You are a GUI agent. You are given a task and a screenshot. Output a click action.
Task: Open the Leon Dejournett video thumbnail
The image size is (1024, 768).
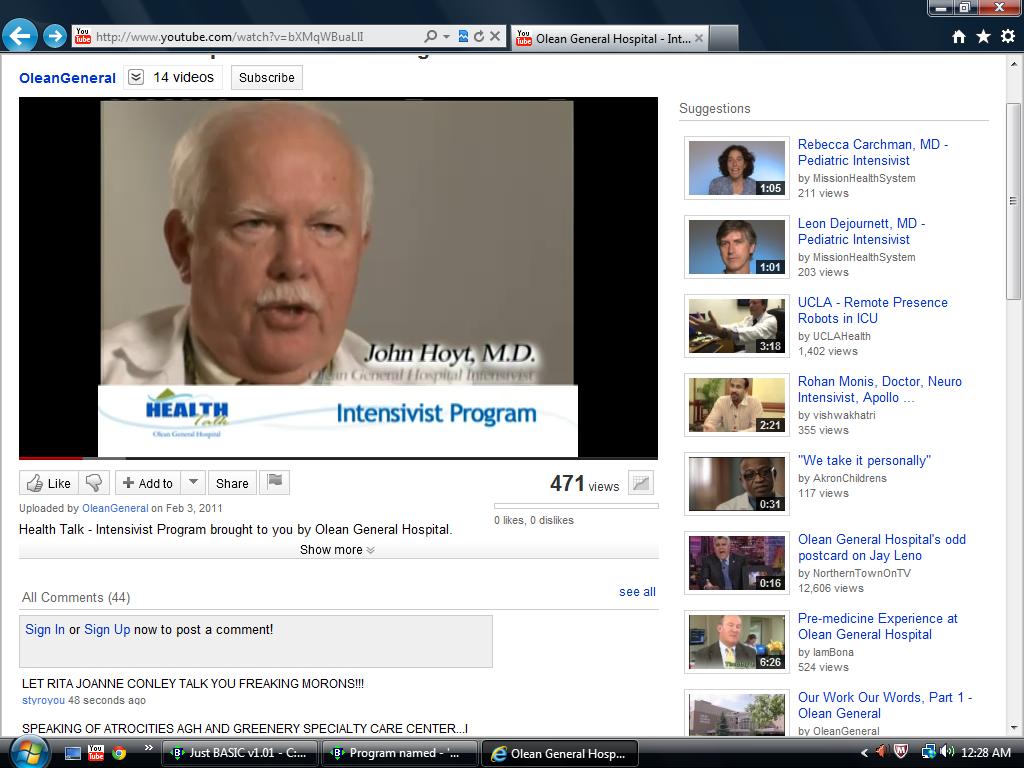pyautogui.click(x=737, y=247)
